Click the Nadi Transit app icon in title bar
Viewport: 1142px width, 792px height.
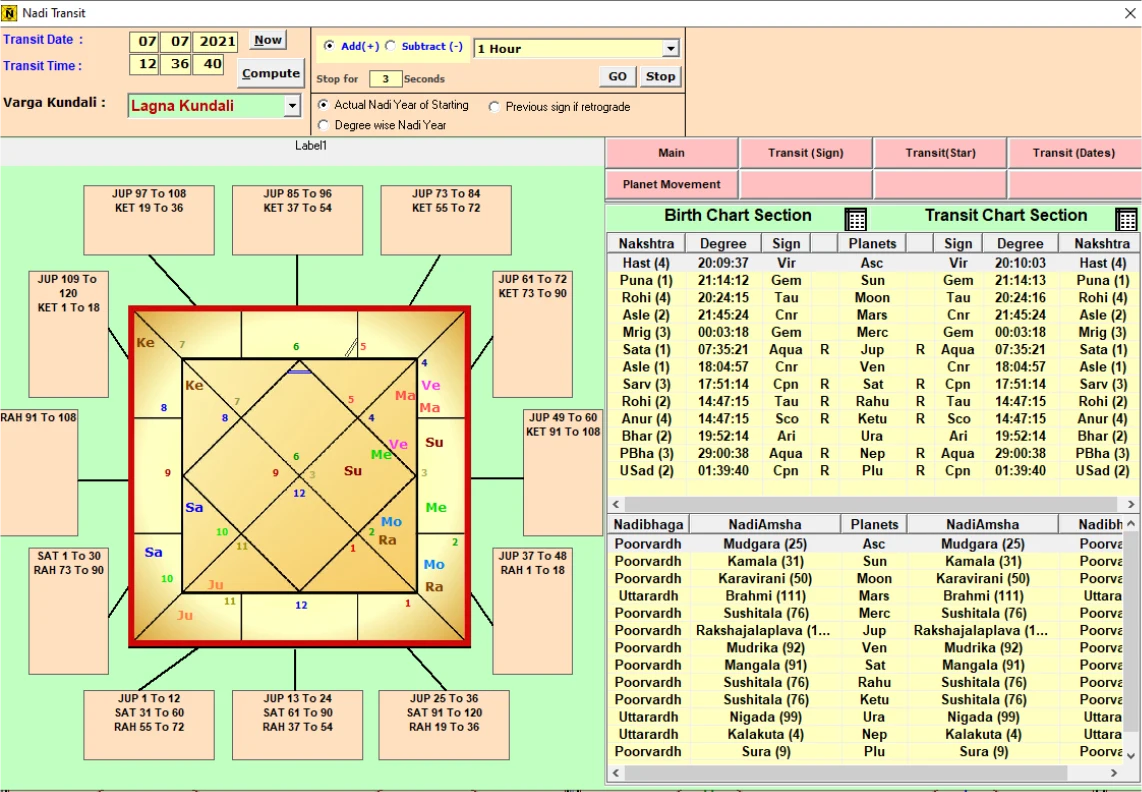[9, 12]
